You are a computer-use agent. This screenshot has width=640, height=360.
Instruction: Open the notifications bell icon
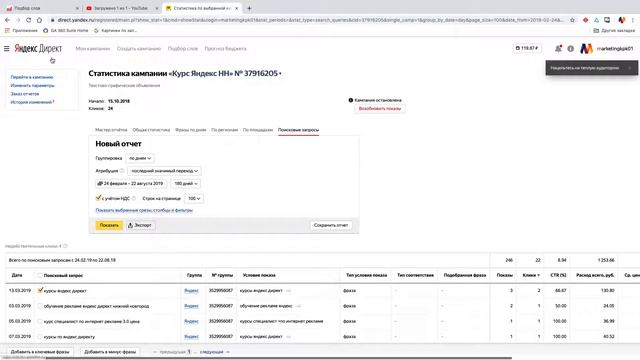click(x=558, y=49)
